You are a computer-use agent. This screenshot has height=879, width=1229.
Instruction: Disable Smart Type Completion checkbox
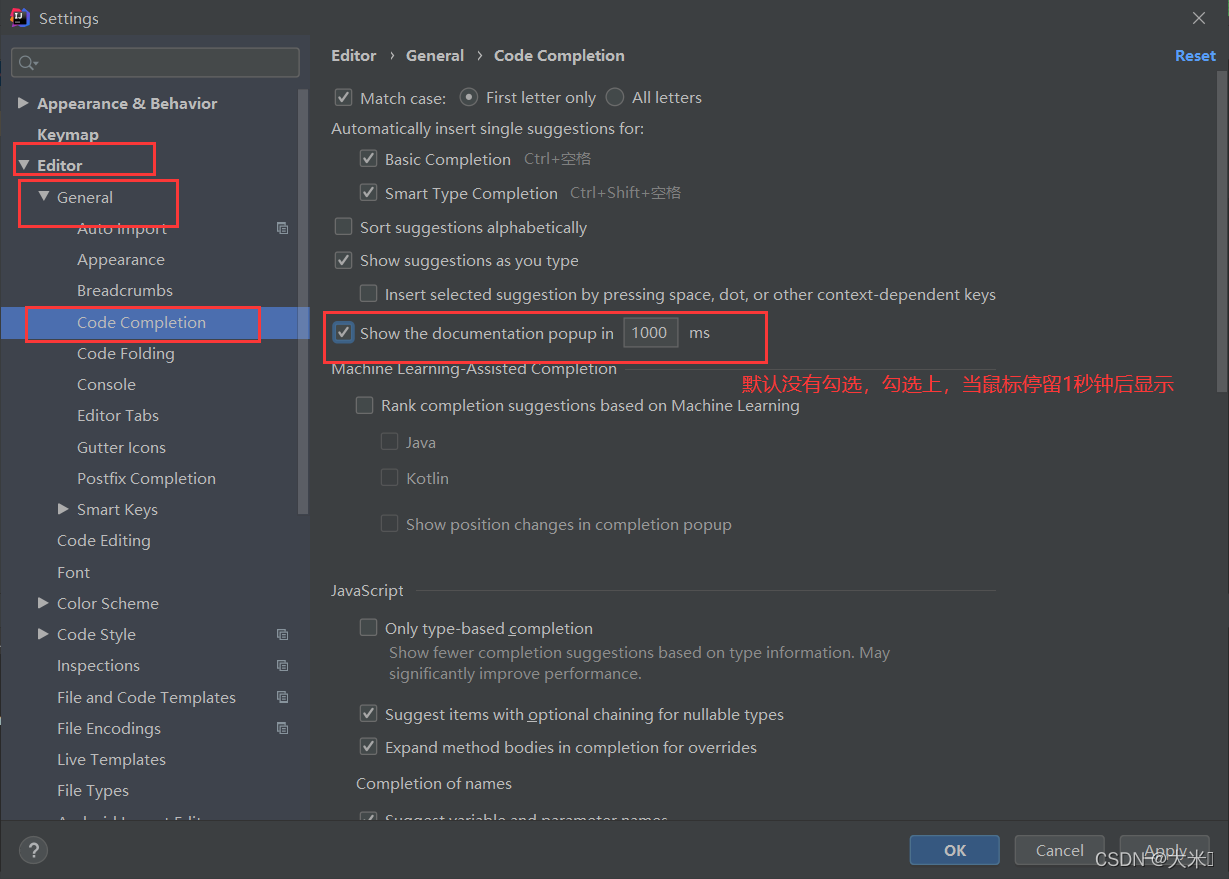(x=368, y=193)
